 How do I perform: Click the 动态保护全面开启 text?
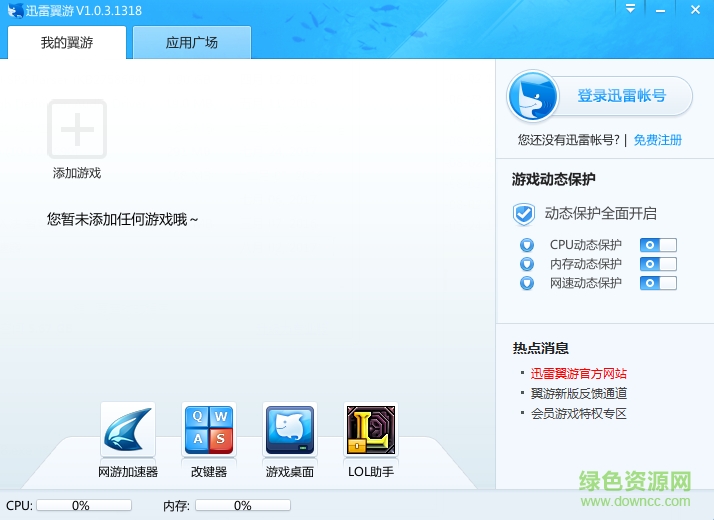(601, 213)
